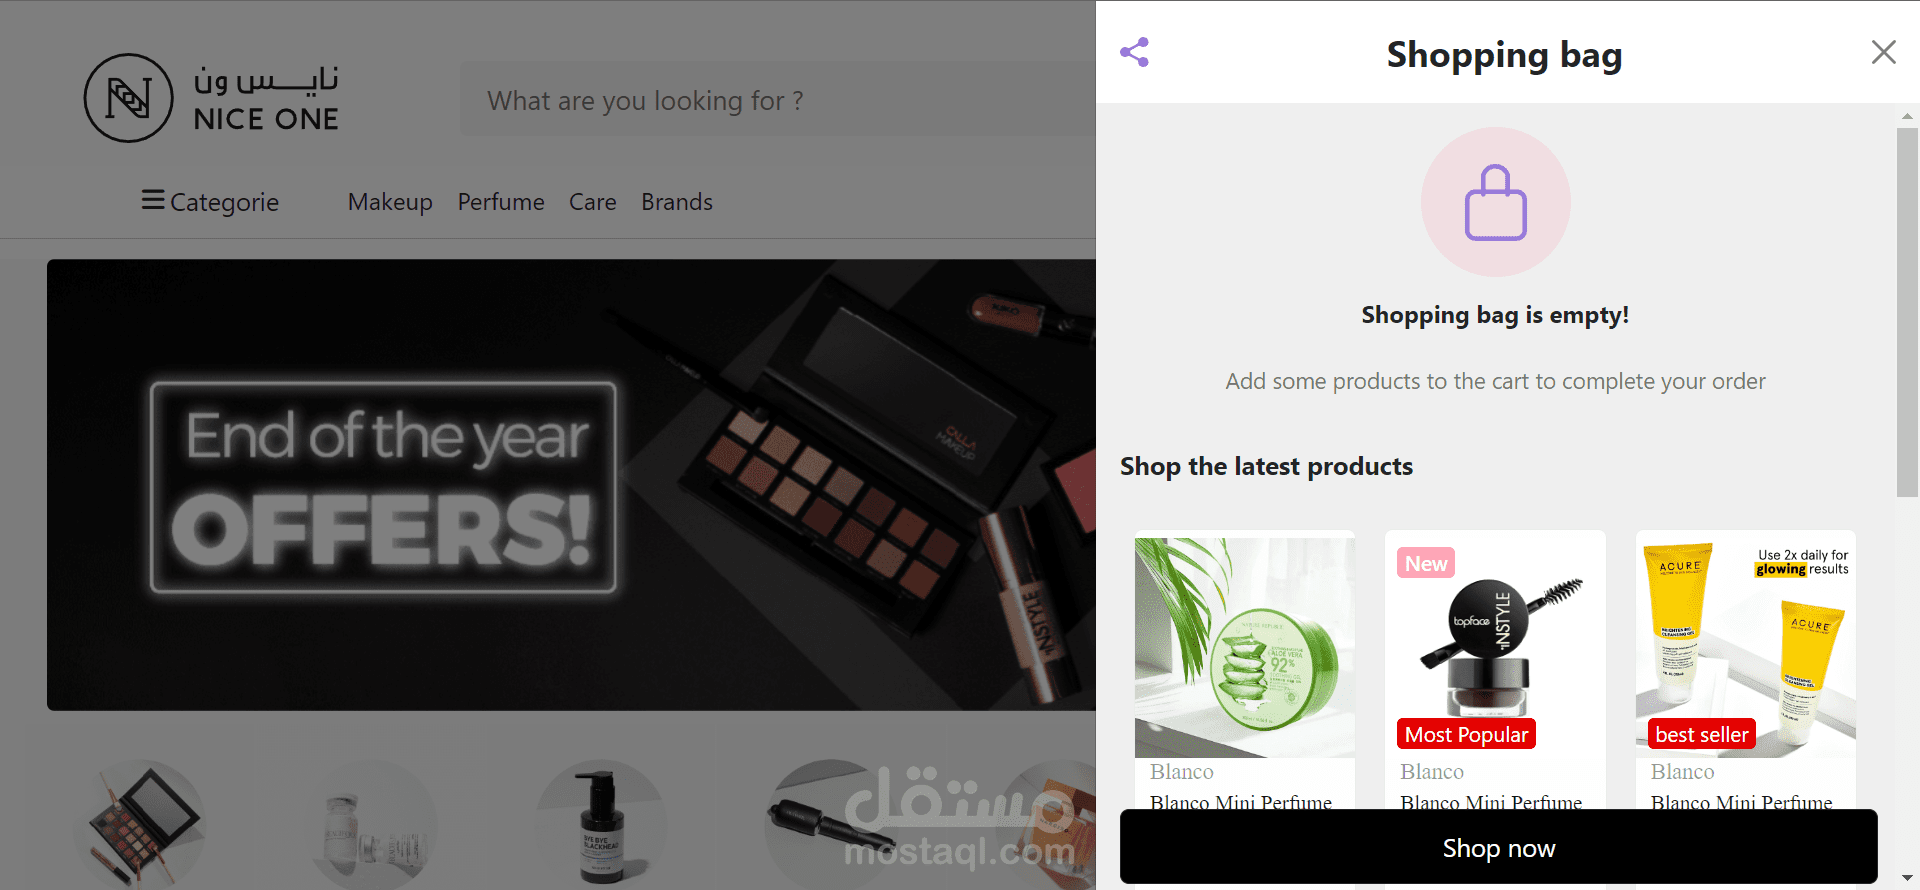The width and height of the screenshot is (1920, 890).
Task: Click the shopping bag panel scrollbar
Action: pyautogui.click(x=1907, y=312)
